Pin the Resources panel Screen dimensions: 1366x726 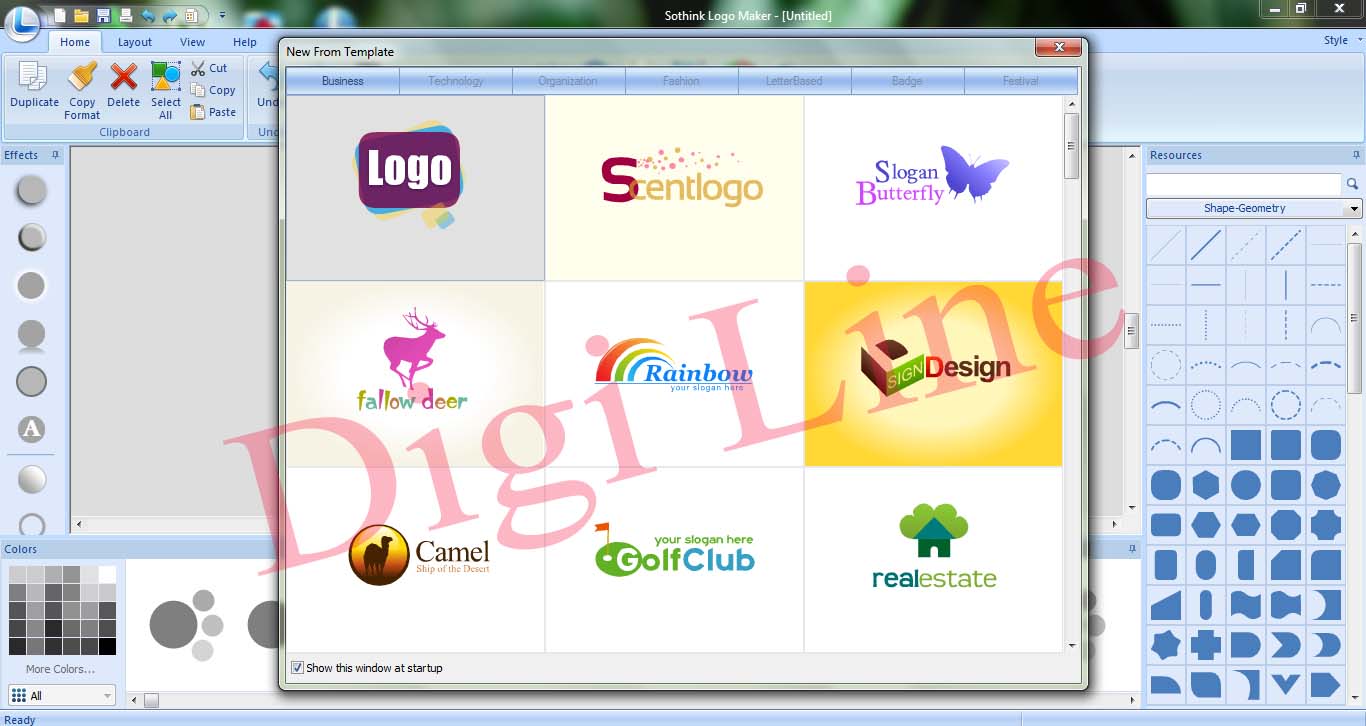coord(1356,155)
